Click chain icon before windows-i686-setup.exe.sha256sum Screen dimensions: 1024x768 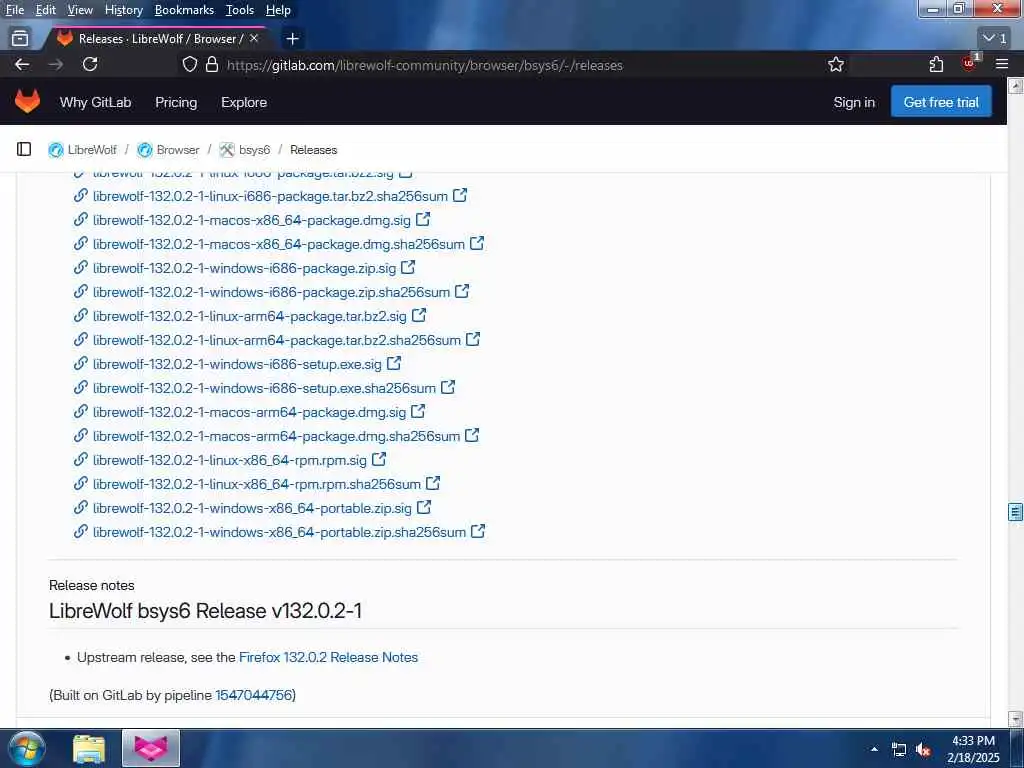[80, 387]
